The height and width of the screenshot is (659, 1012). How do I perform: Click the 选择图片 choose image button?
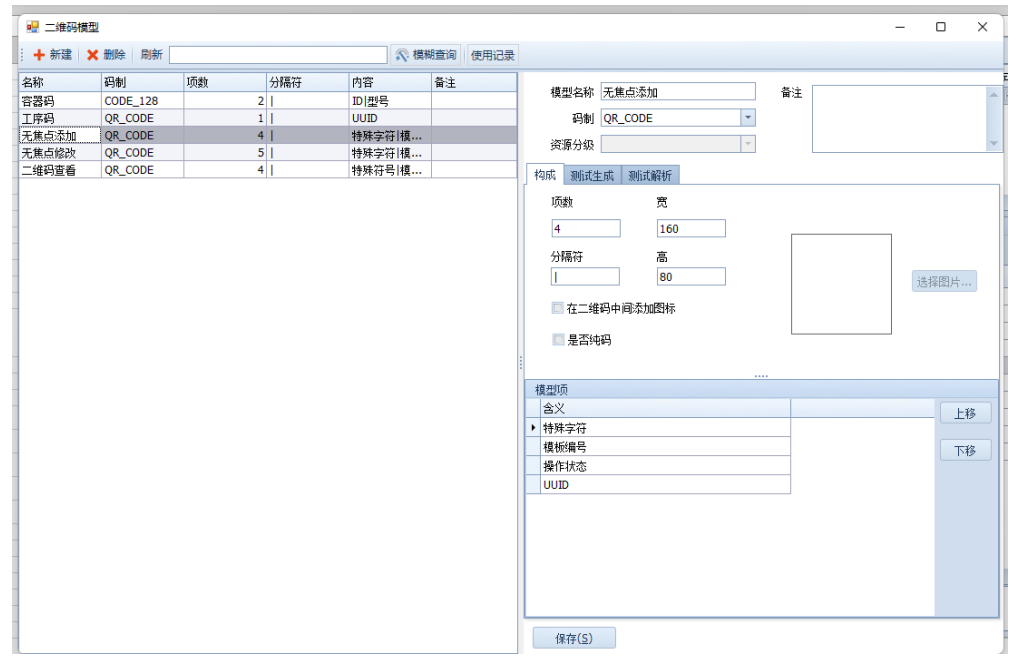click(943, 282)
